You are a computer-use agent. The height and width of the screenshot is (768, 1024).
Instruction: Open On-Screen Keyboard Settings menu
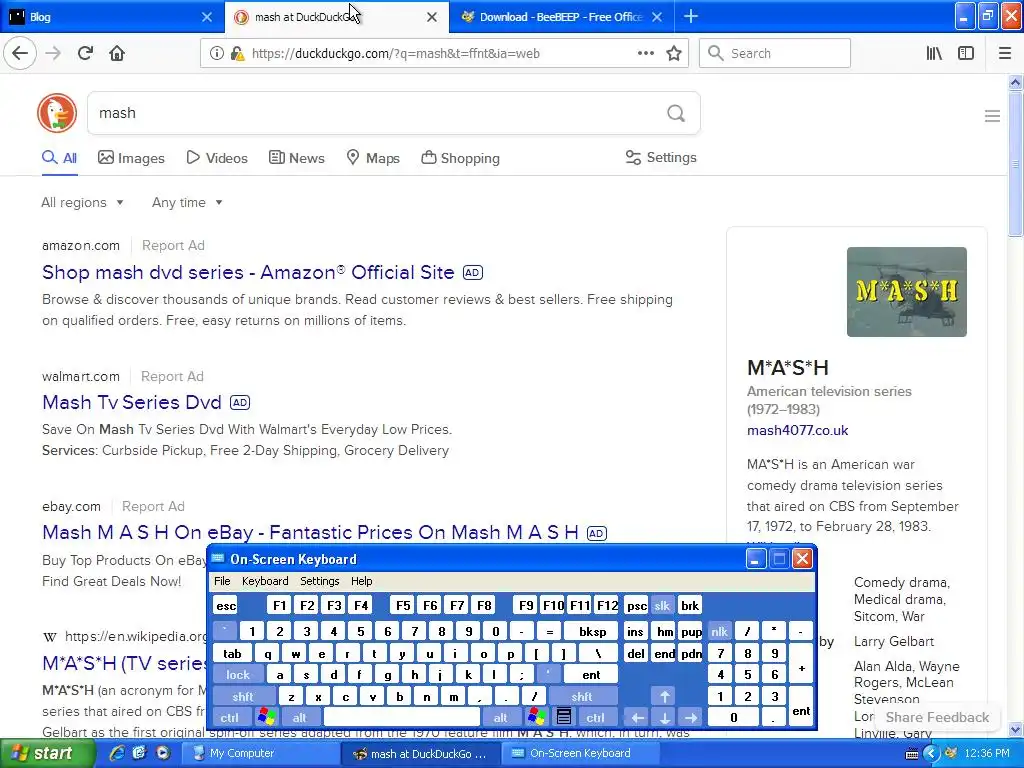pyautogui.click(x=319, y=581)
